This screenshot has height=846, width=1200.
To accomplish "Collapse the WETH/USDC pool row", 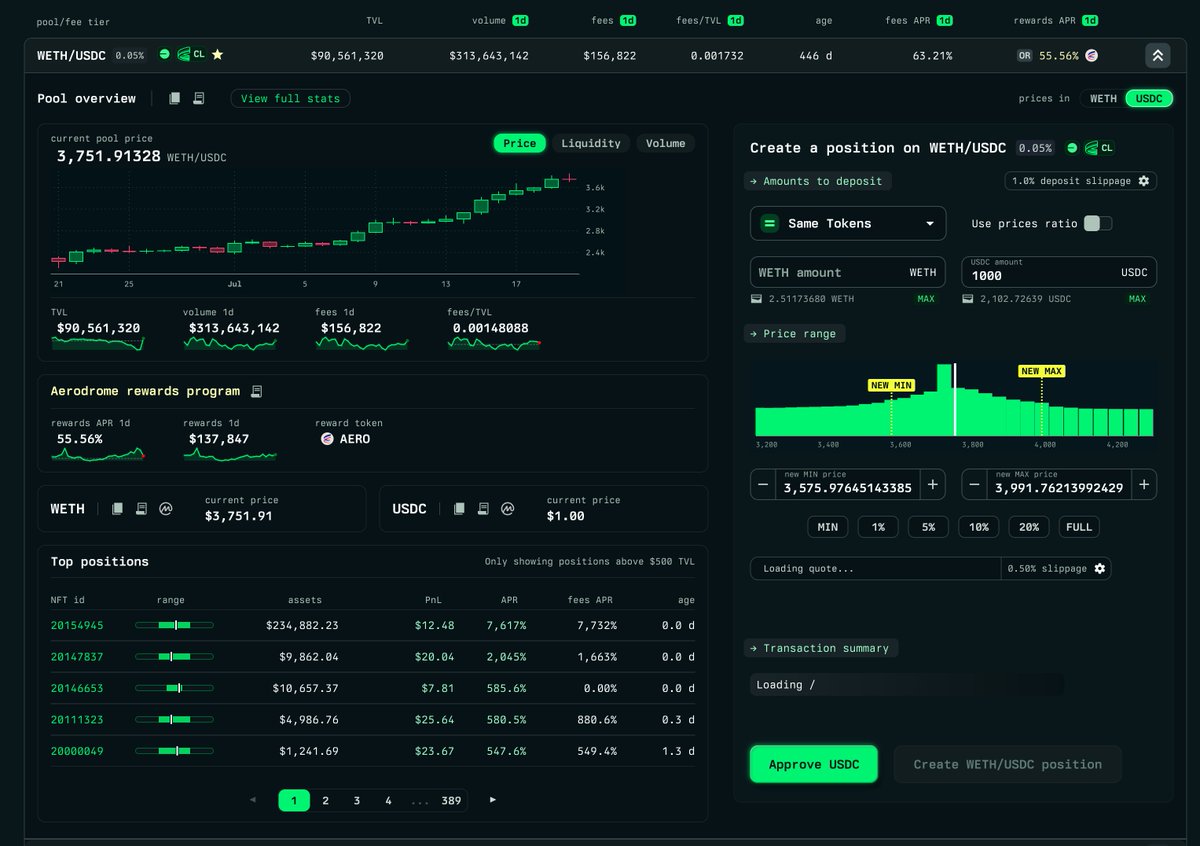I will pyautogui.click(x=1157, y=56).
